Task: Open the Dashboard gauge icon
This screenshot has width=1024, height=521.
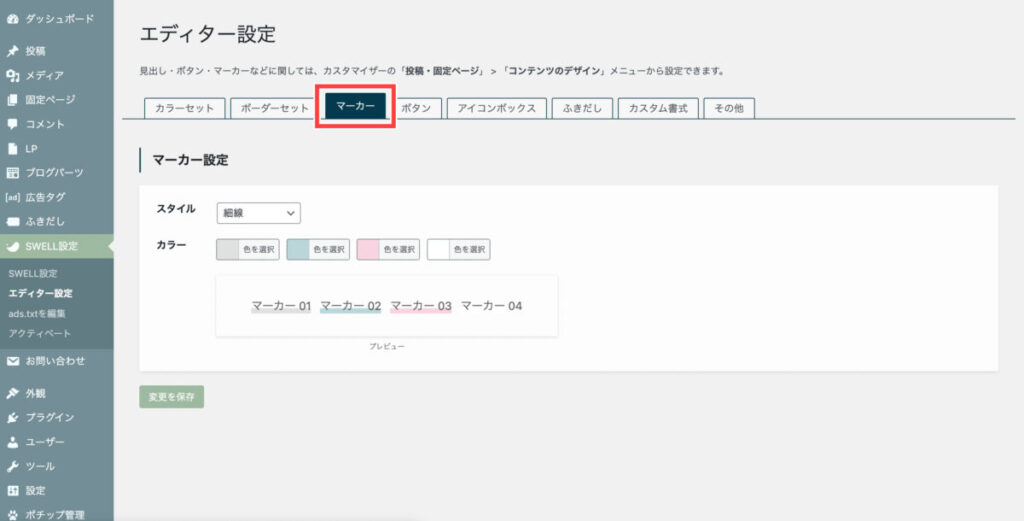Action: (x=12, y=20)
